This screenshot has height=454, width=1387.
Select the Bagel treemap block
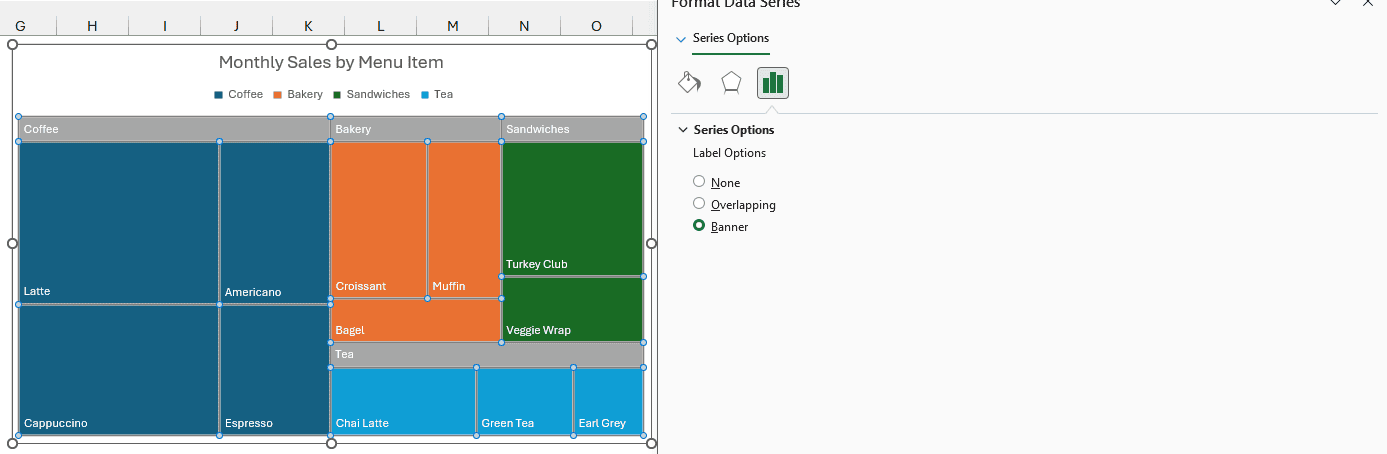pyautogui.click(x=415, y=320)
